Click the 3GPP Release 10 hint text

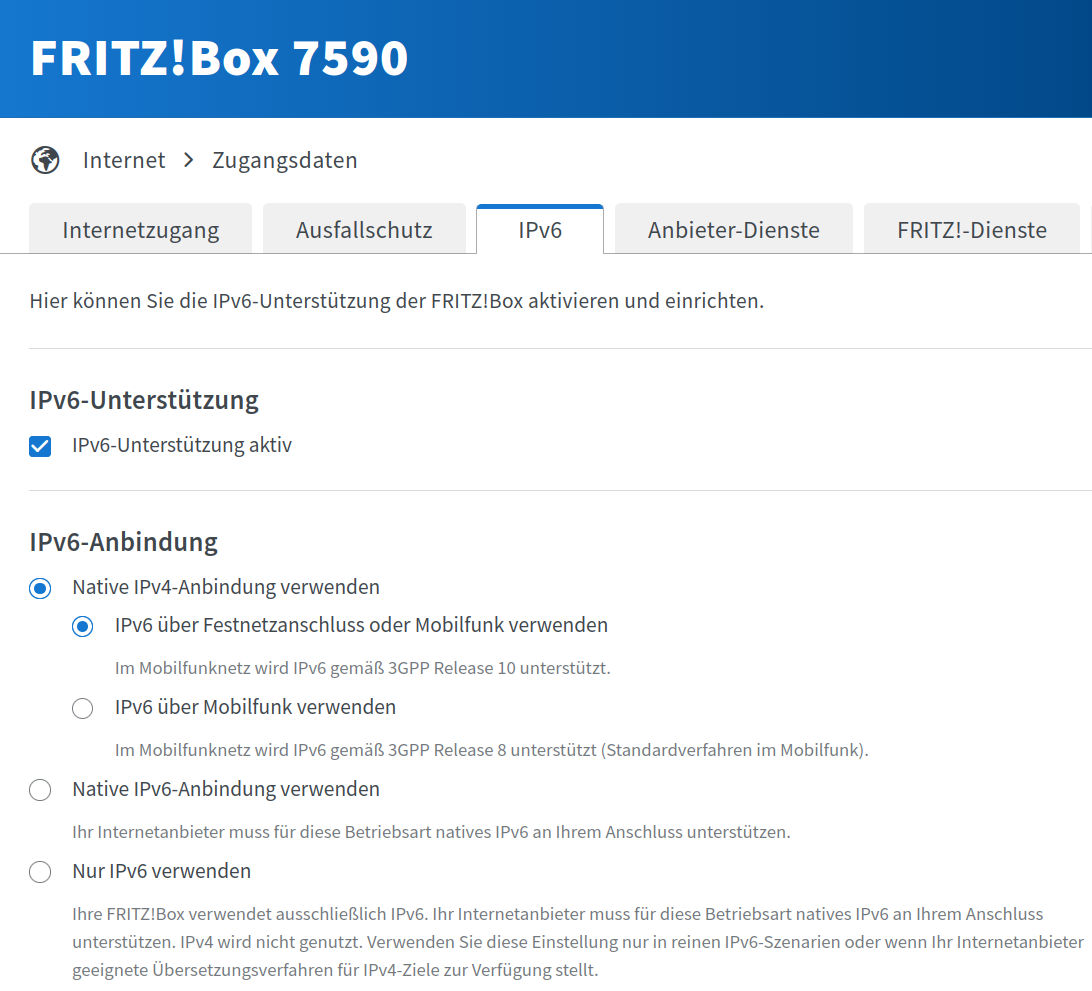point(362,668)
